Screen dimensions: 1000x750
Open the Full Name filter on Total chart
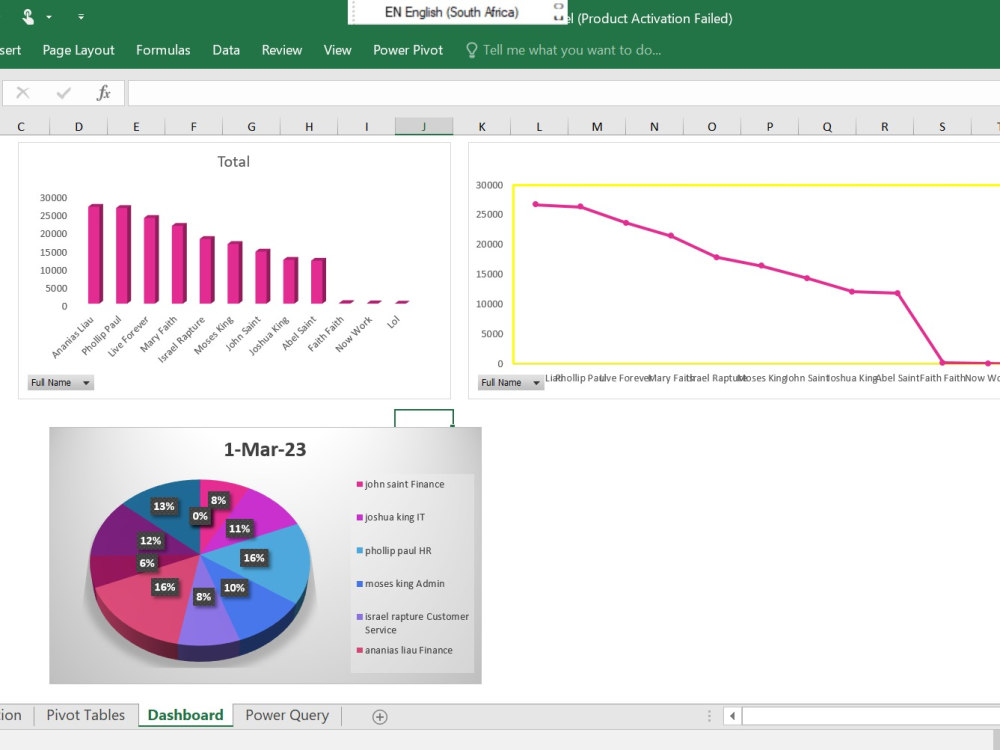click(x=60, y=382)
